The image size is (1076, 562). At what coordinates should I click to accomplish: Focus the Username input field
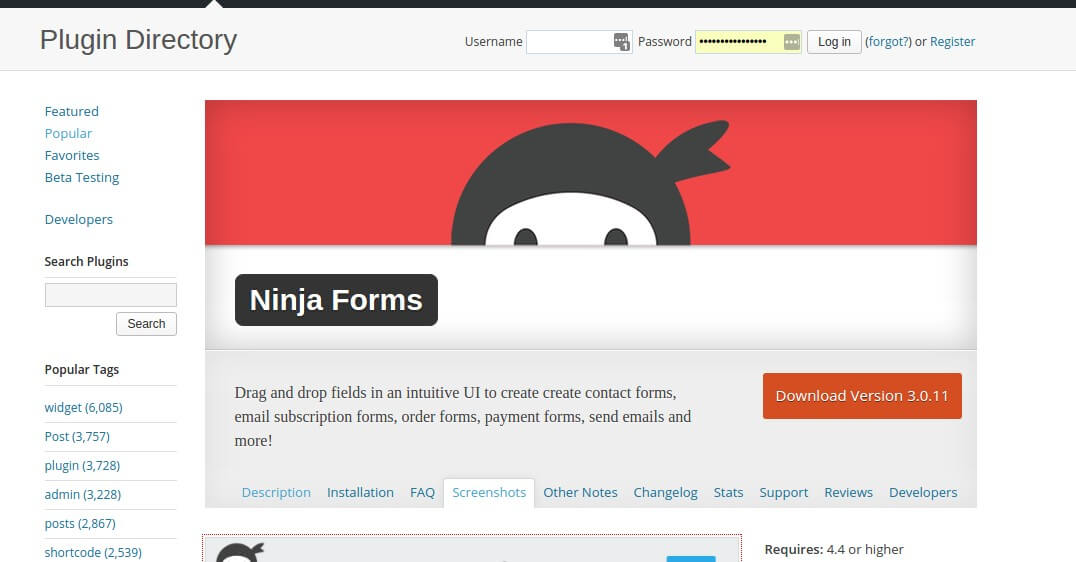[579, 42]
